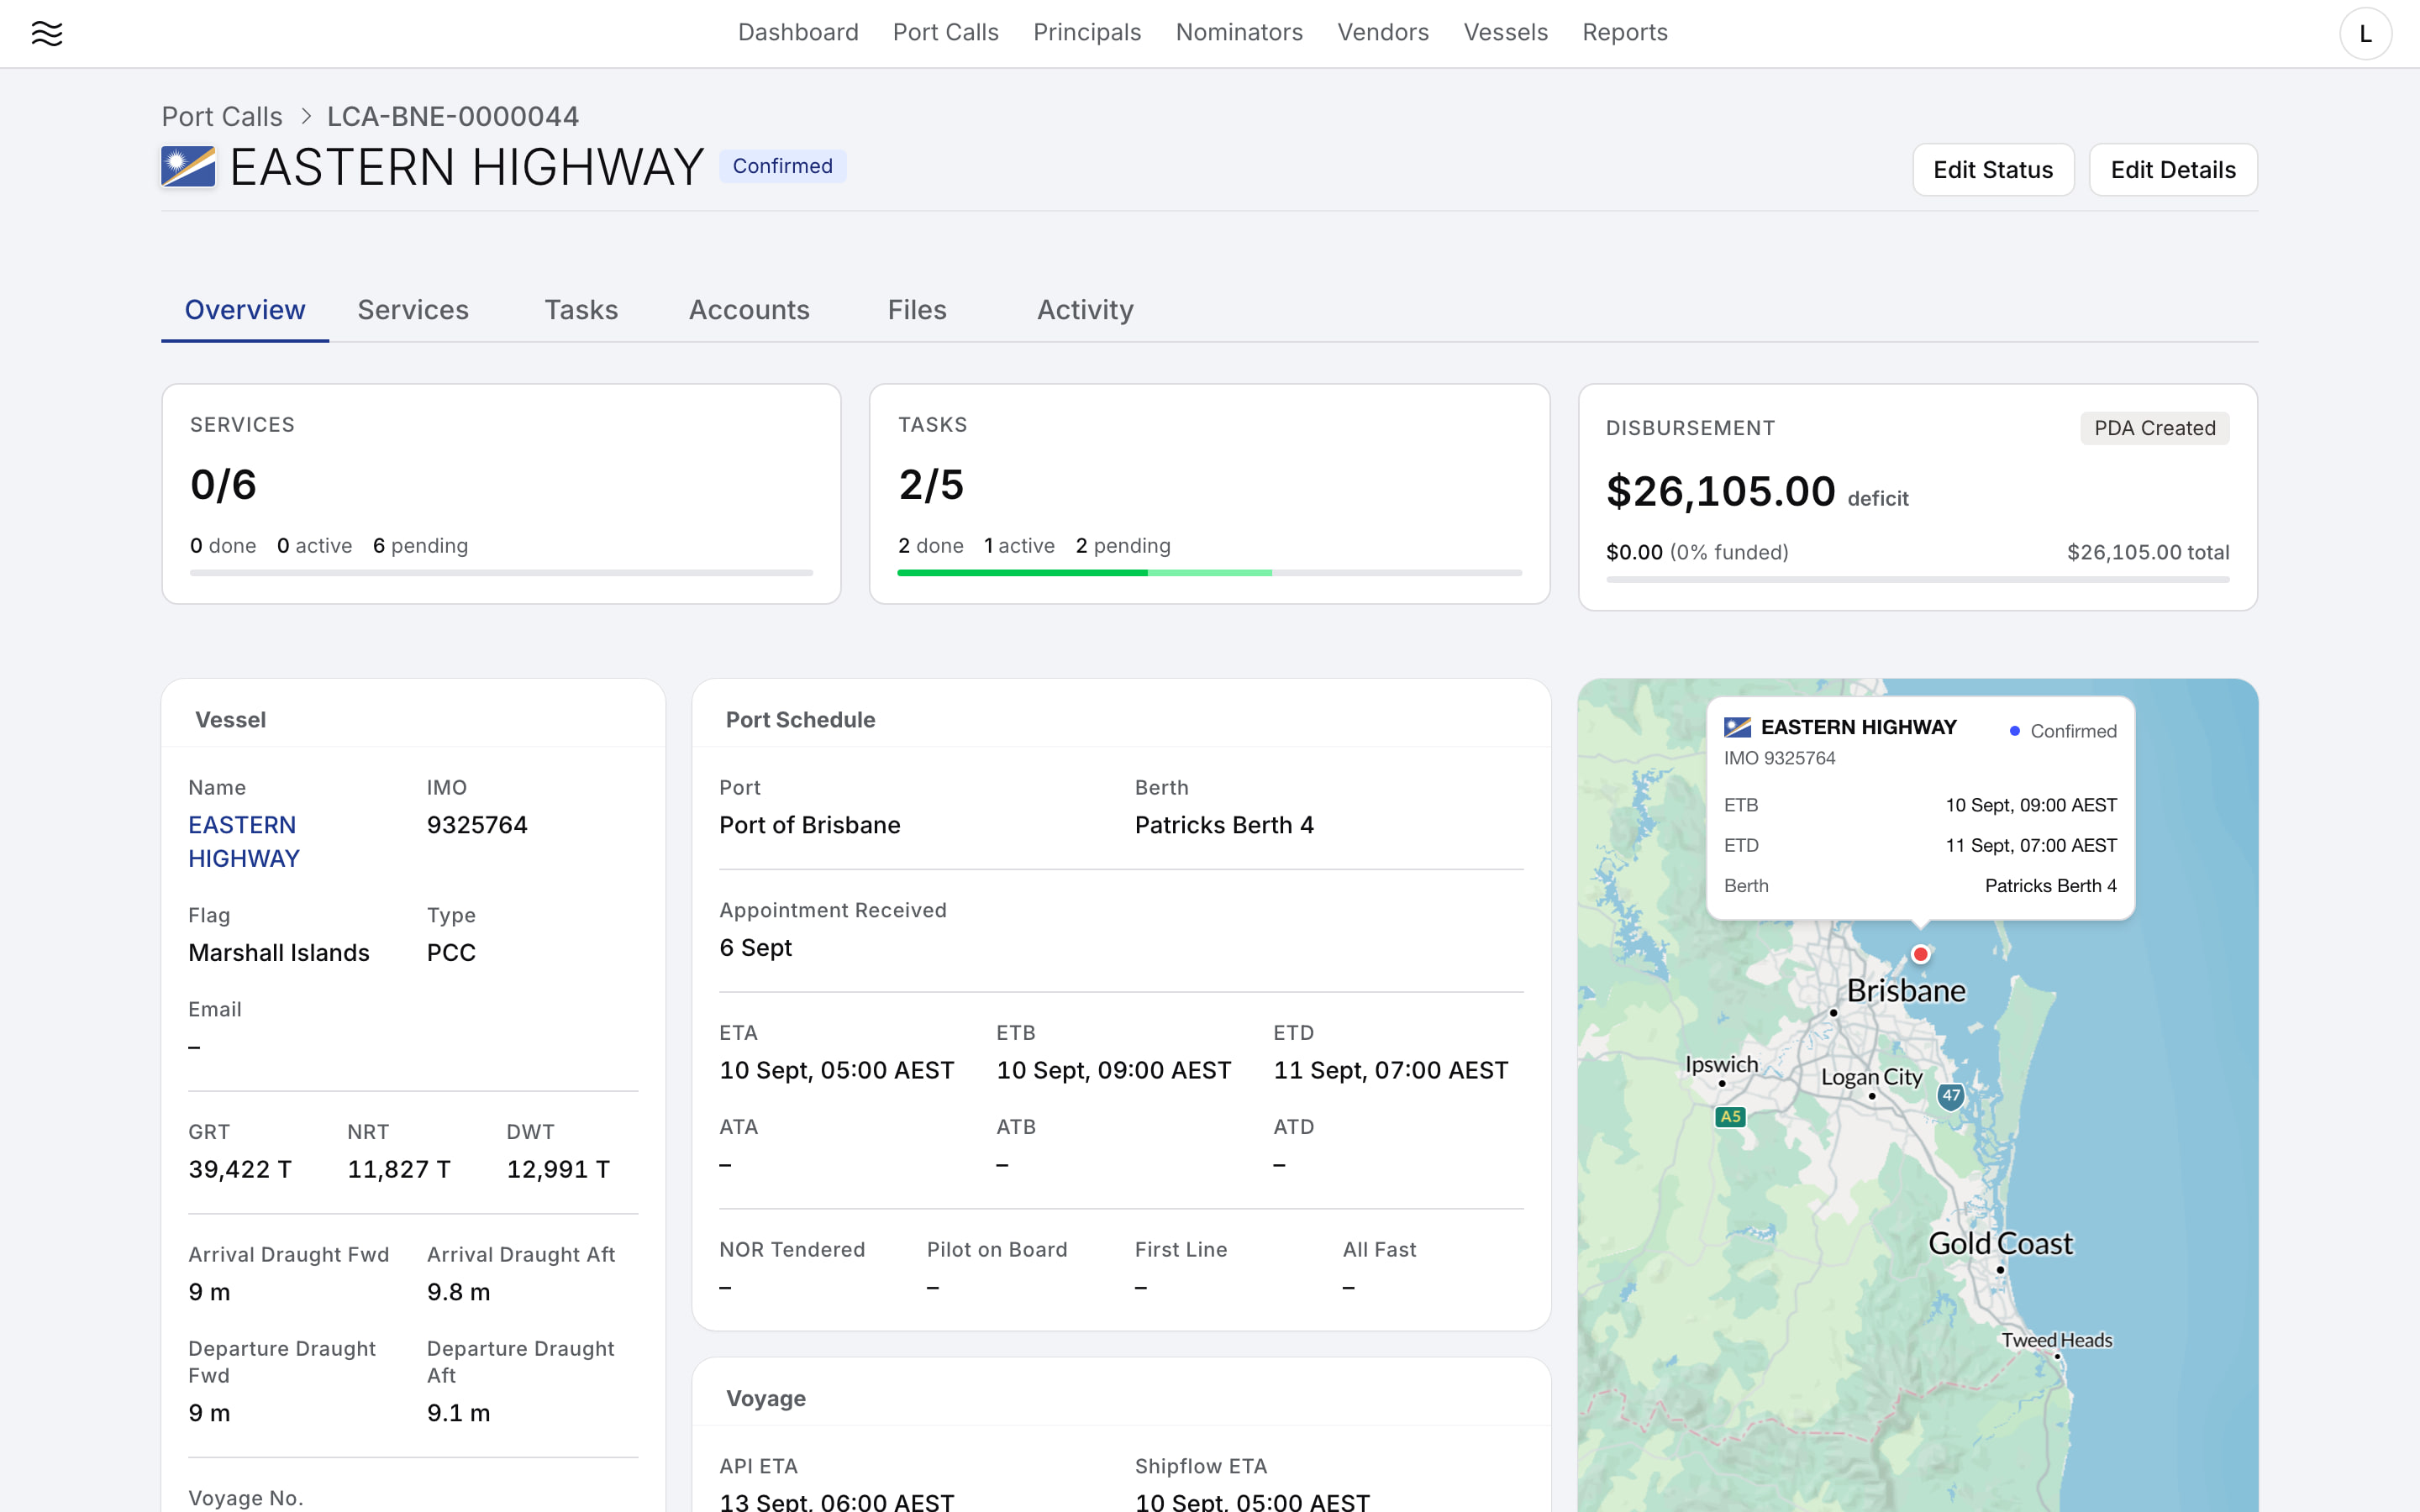
Task: Switch to the Services tab
Action: [413, 310]
